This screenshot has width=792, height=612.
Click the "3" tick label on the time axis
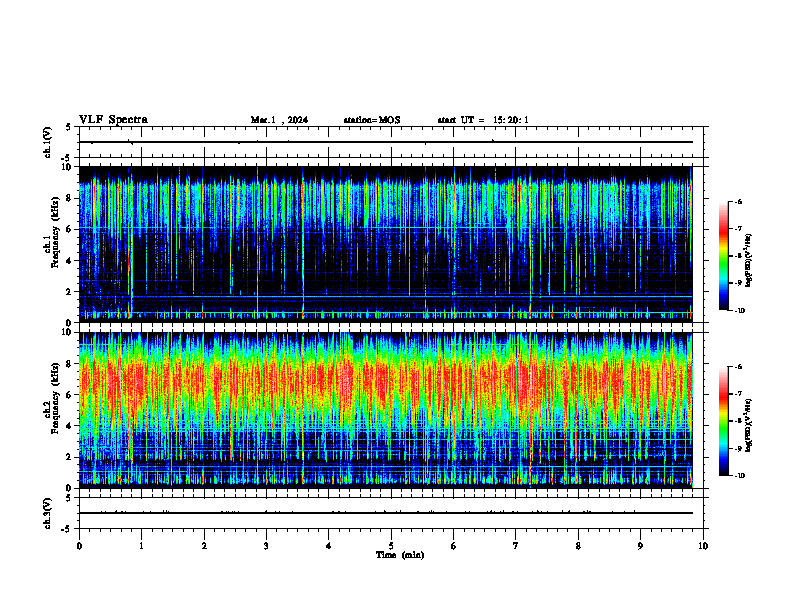(266, 546)
